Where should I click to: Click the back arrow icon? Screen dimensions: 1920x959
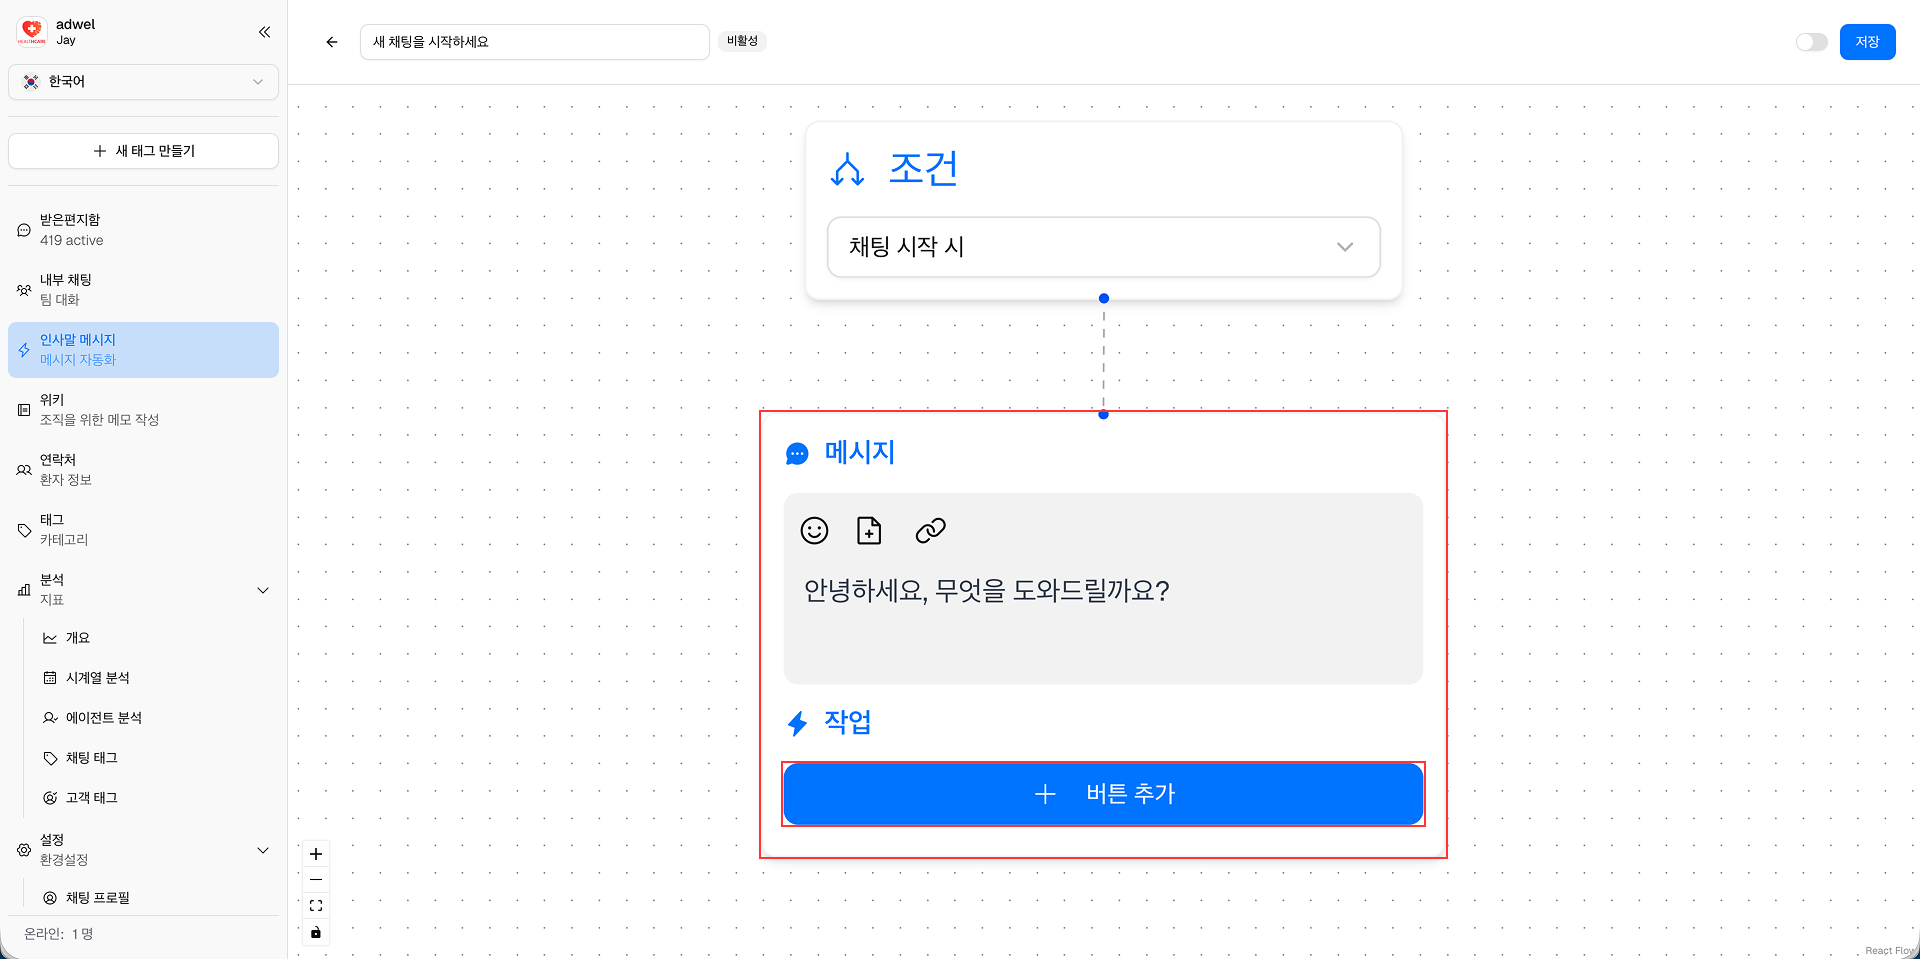[332, 42]
